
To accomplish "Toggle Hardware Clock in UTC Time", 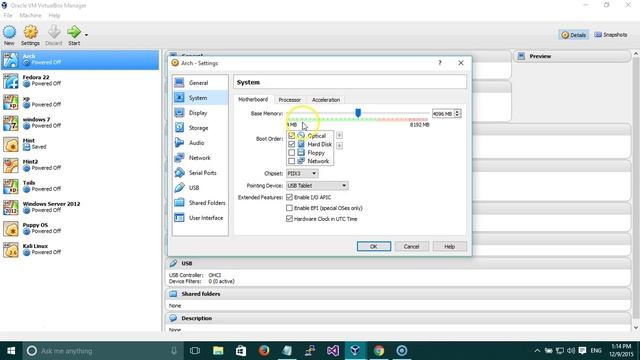I will 289,219.
